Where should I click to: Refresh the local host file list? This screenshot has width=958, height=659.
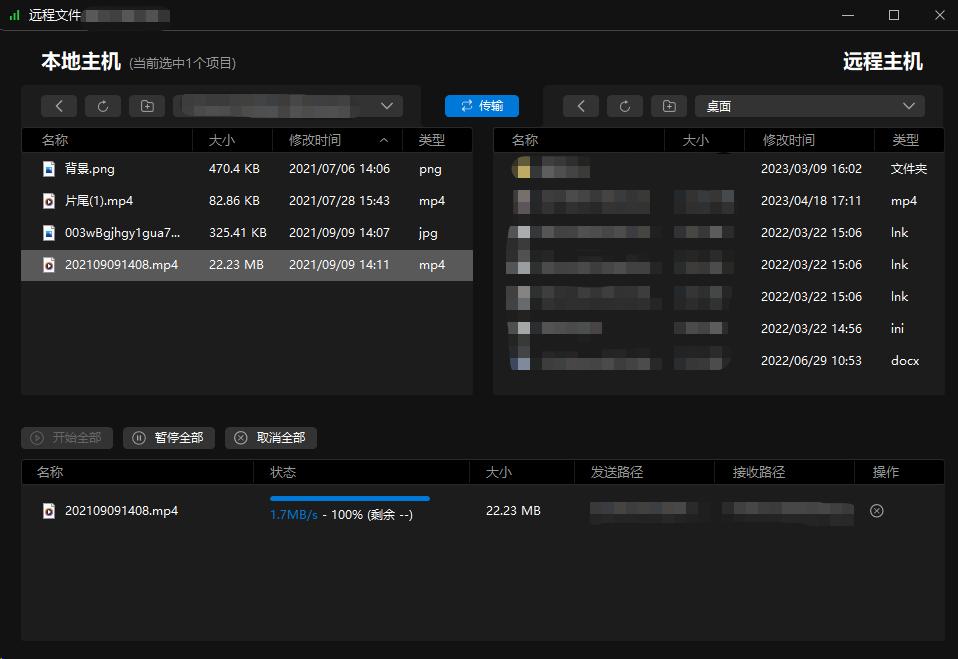click(x=103, y=106)
